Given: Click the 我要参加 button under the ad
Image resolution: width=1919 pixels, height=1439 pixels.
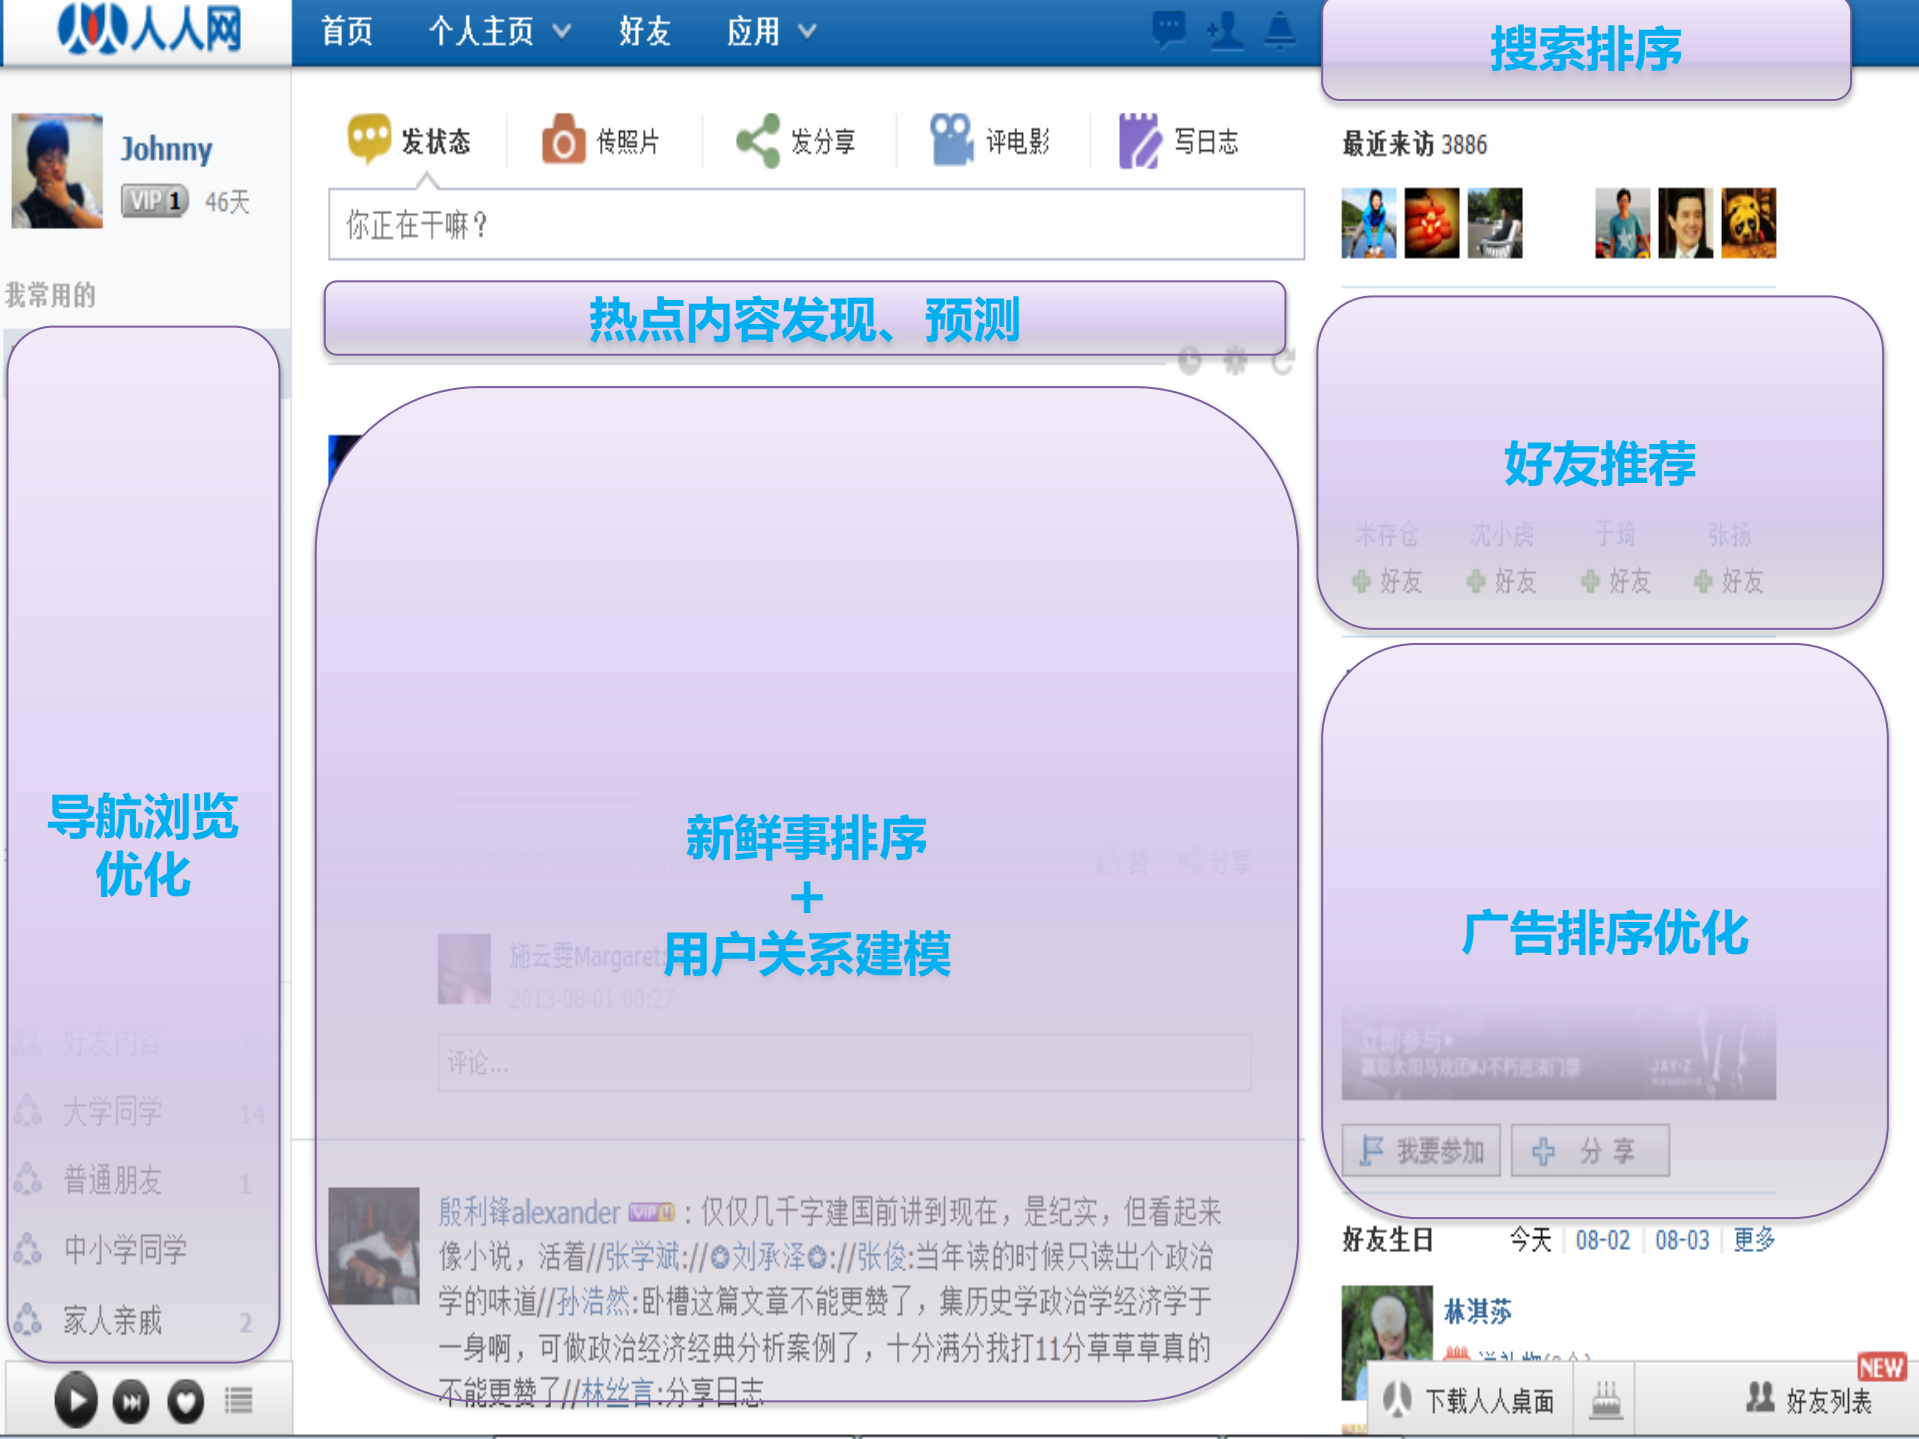Looking at the screenshot, I should 1419,1150.
